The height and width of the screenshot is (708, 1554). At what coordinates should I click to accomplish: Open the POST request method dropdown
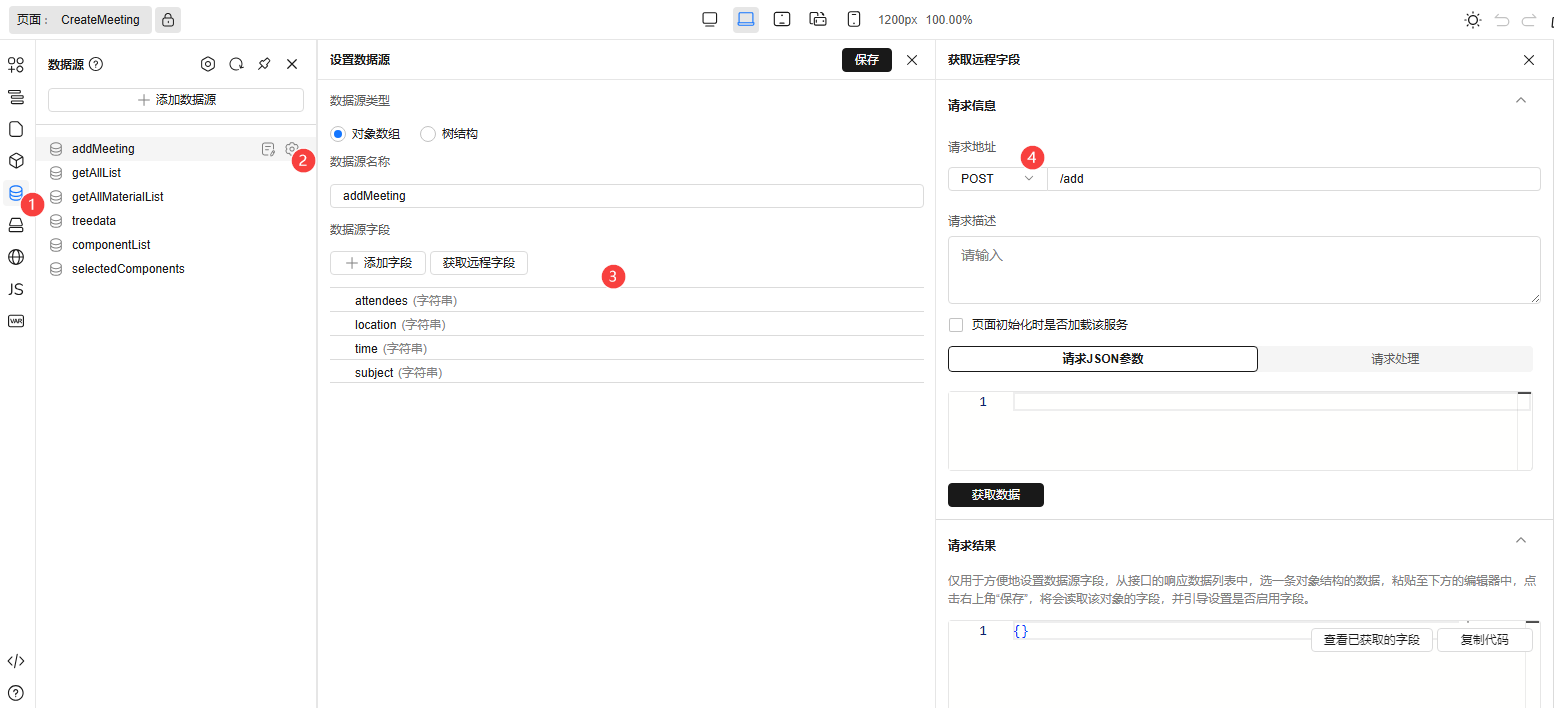[x=996, y=179]
